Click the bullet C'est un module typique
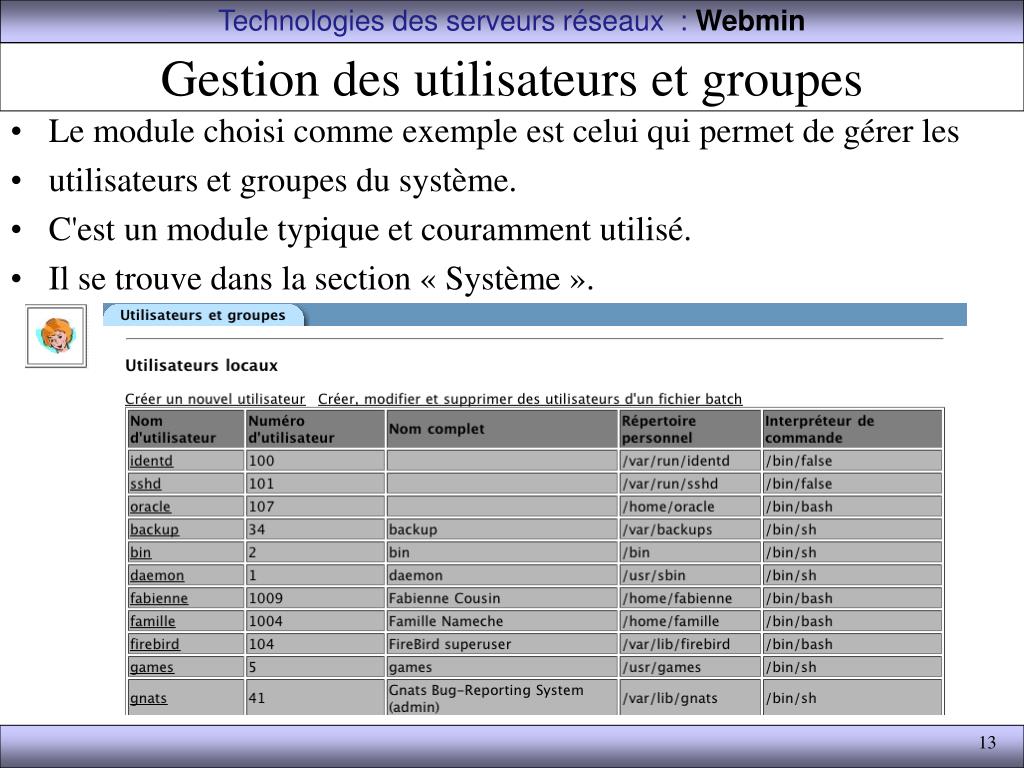Screen dimensions: 1024x768 pos(370,230)
